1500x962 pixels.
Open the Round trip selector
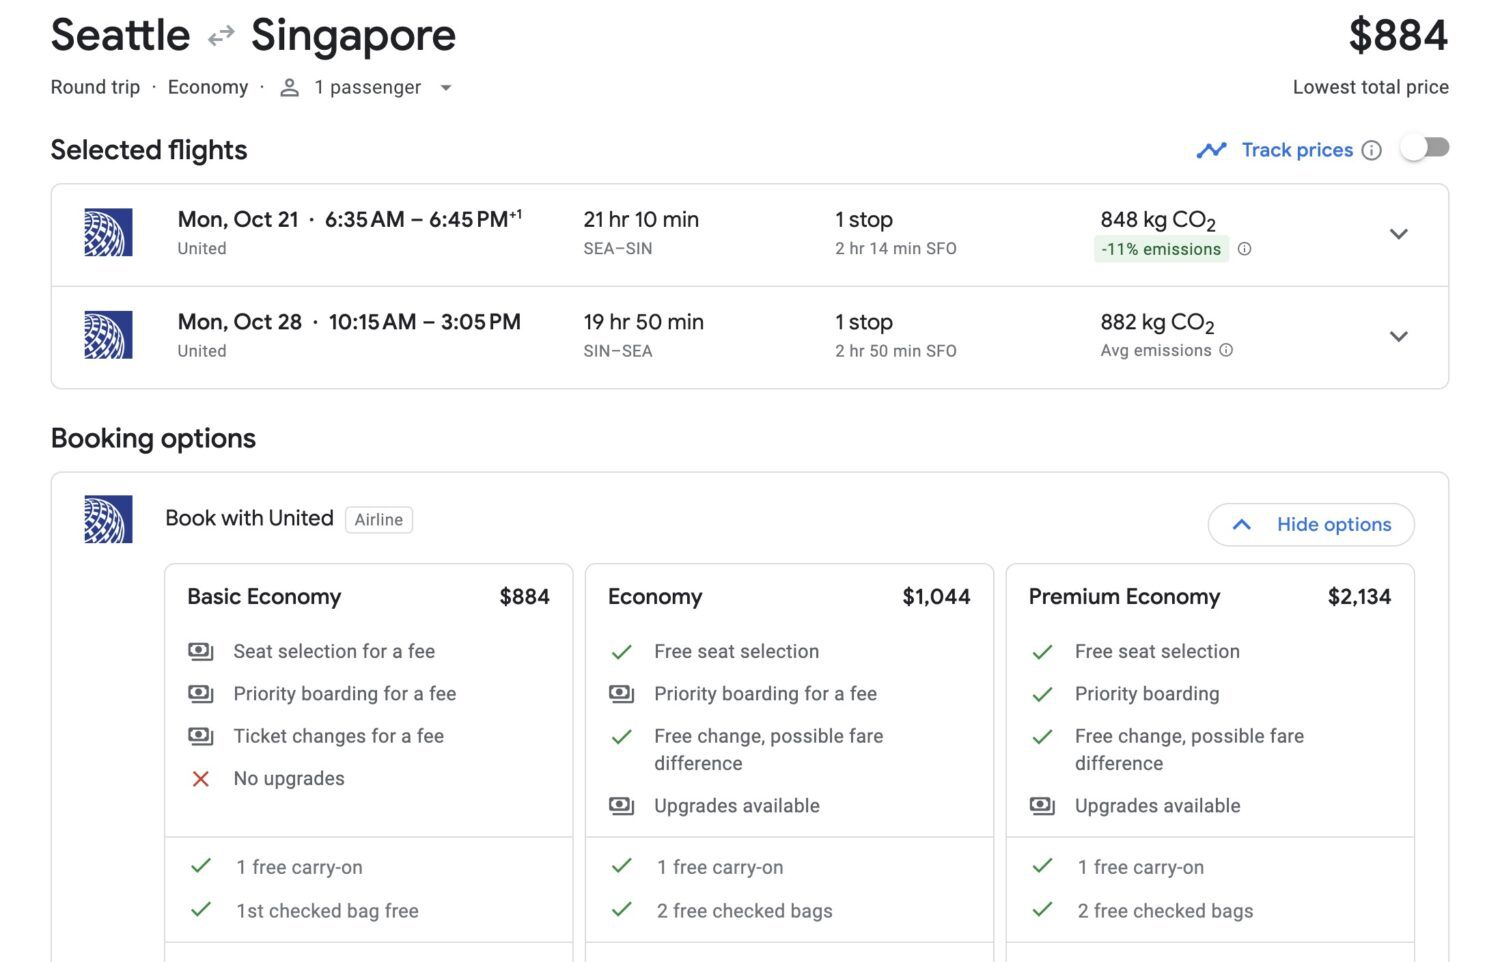(x=95, y=87)
